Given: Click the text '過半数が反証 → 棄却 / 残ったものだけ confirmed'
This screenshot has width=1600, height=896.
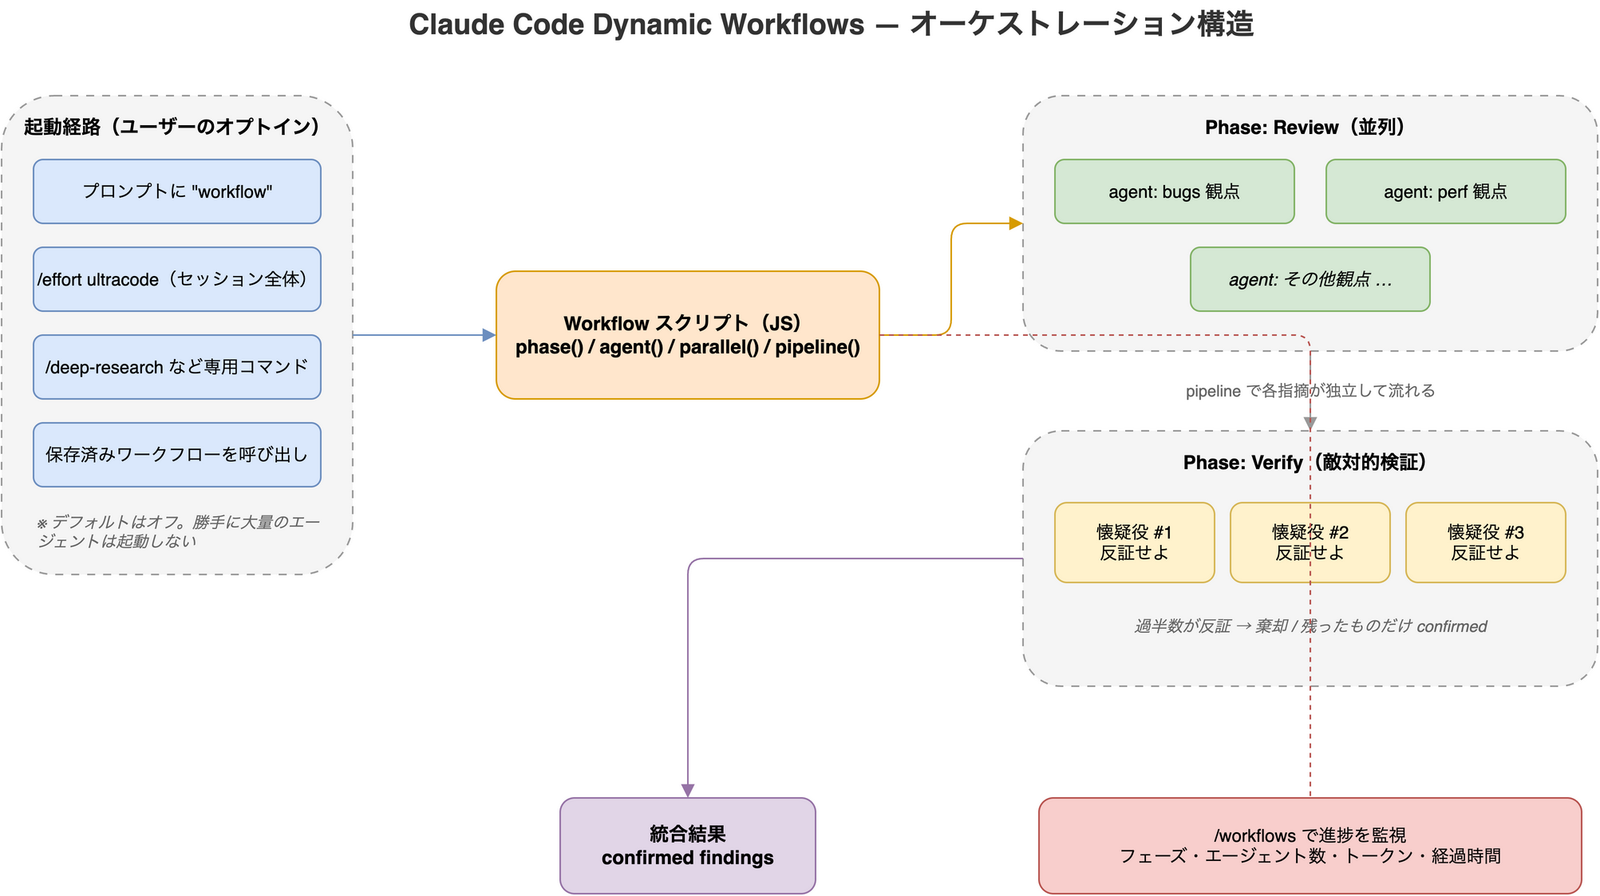Looking at the screenshot, I should click(x=1310, y=626).
